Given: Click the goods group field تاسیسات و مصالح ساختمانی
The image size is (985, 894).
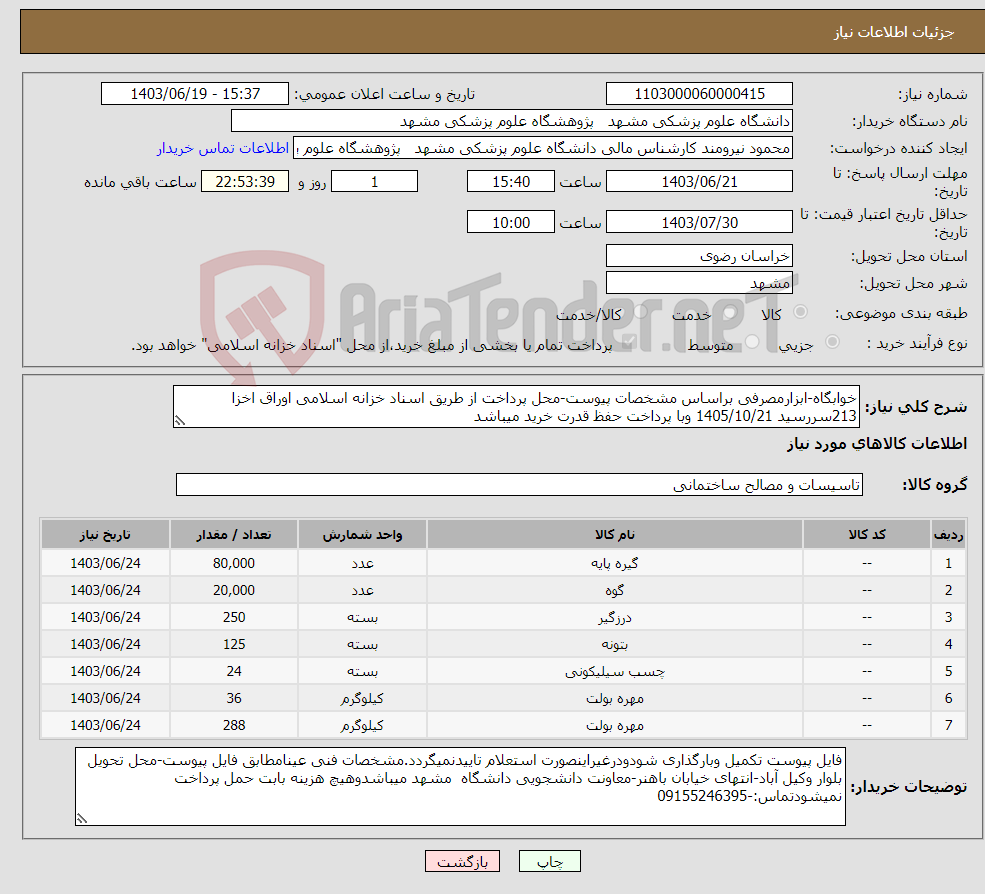Looking at the screenshot, I should [x=520, y=484].
